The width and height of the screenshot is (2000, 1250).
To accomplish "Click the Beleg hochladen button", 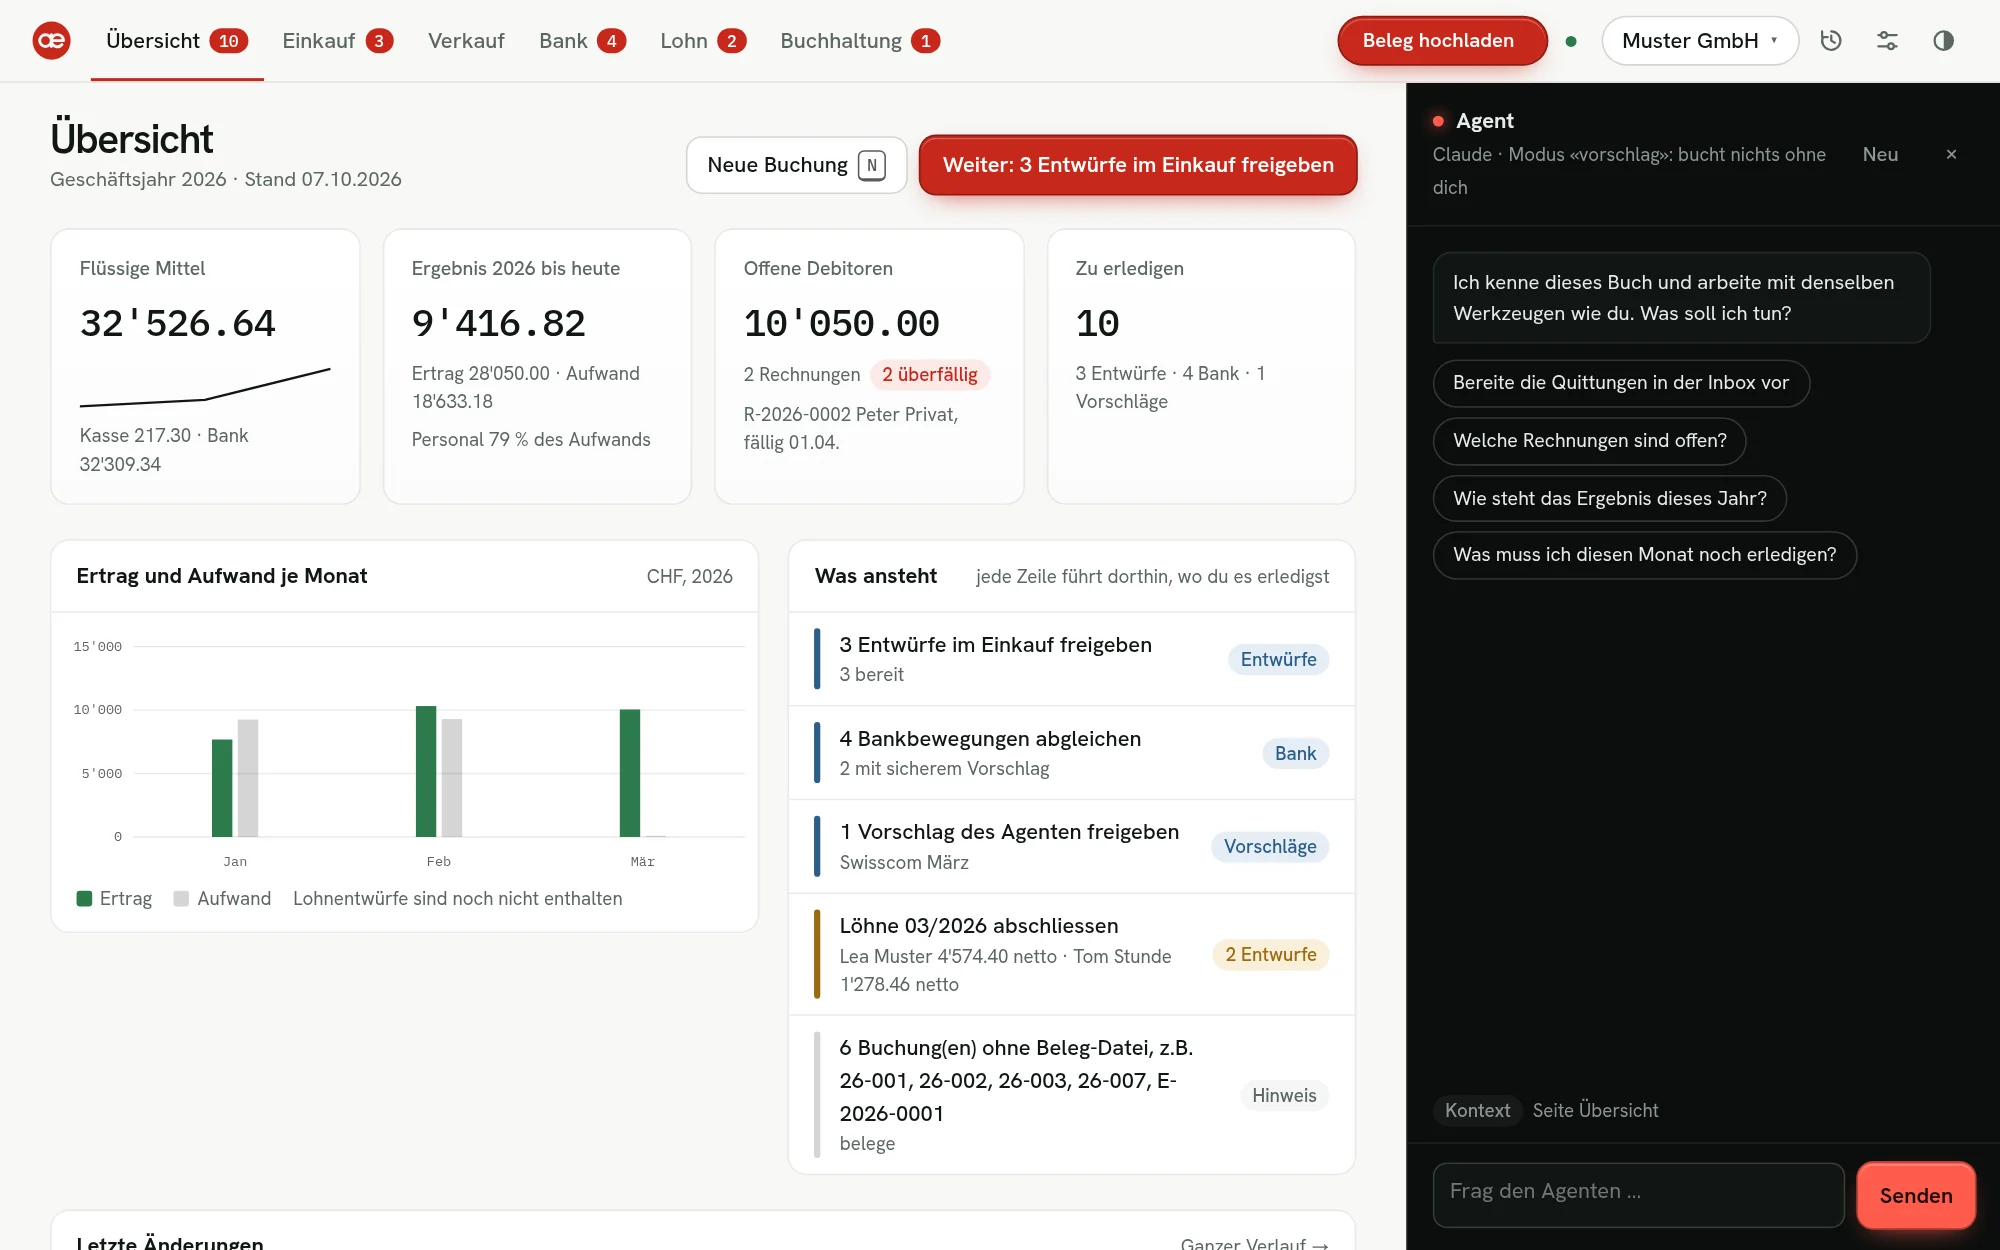I will coord(1441,41).
